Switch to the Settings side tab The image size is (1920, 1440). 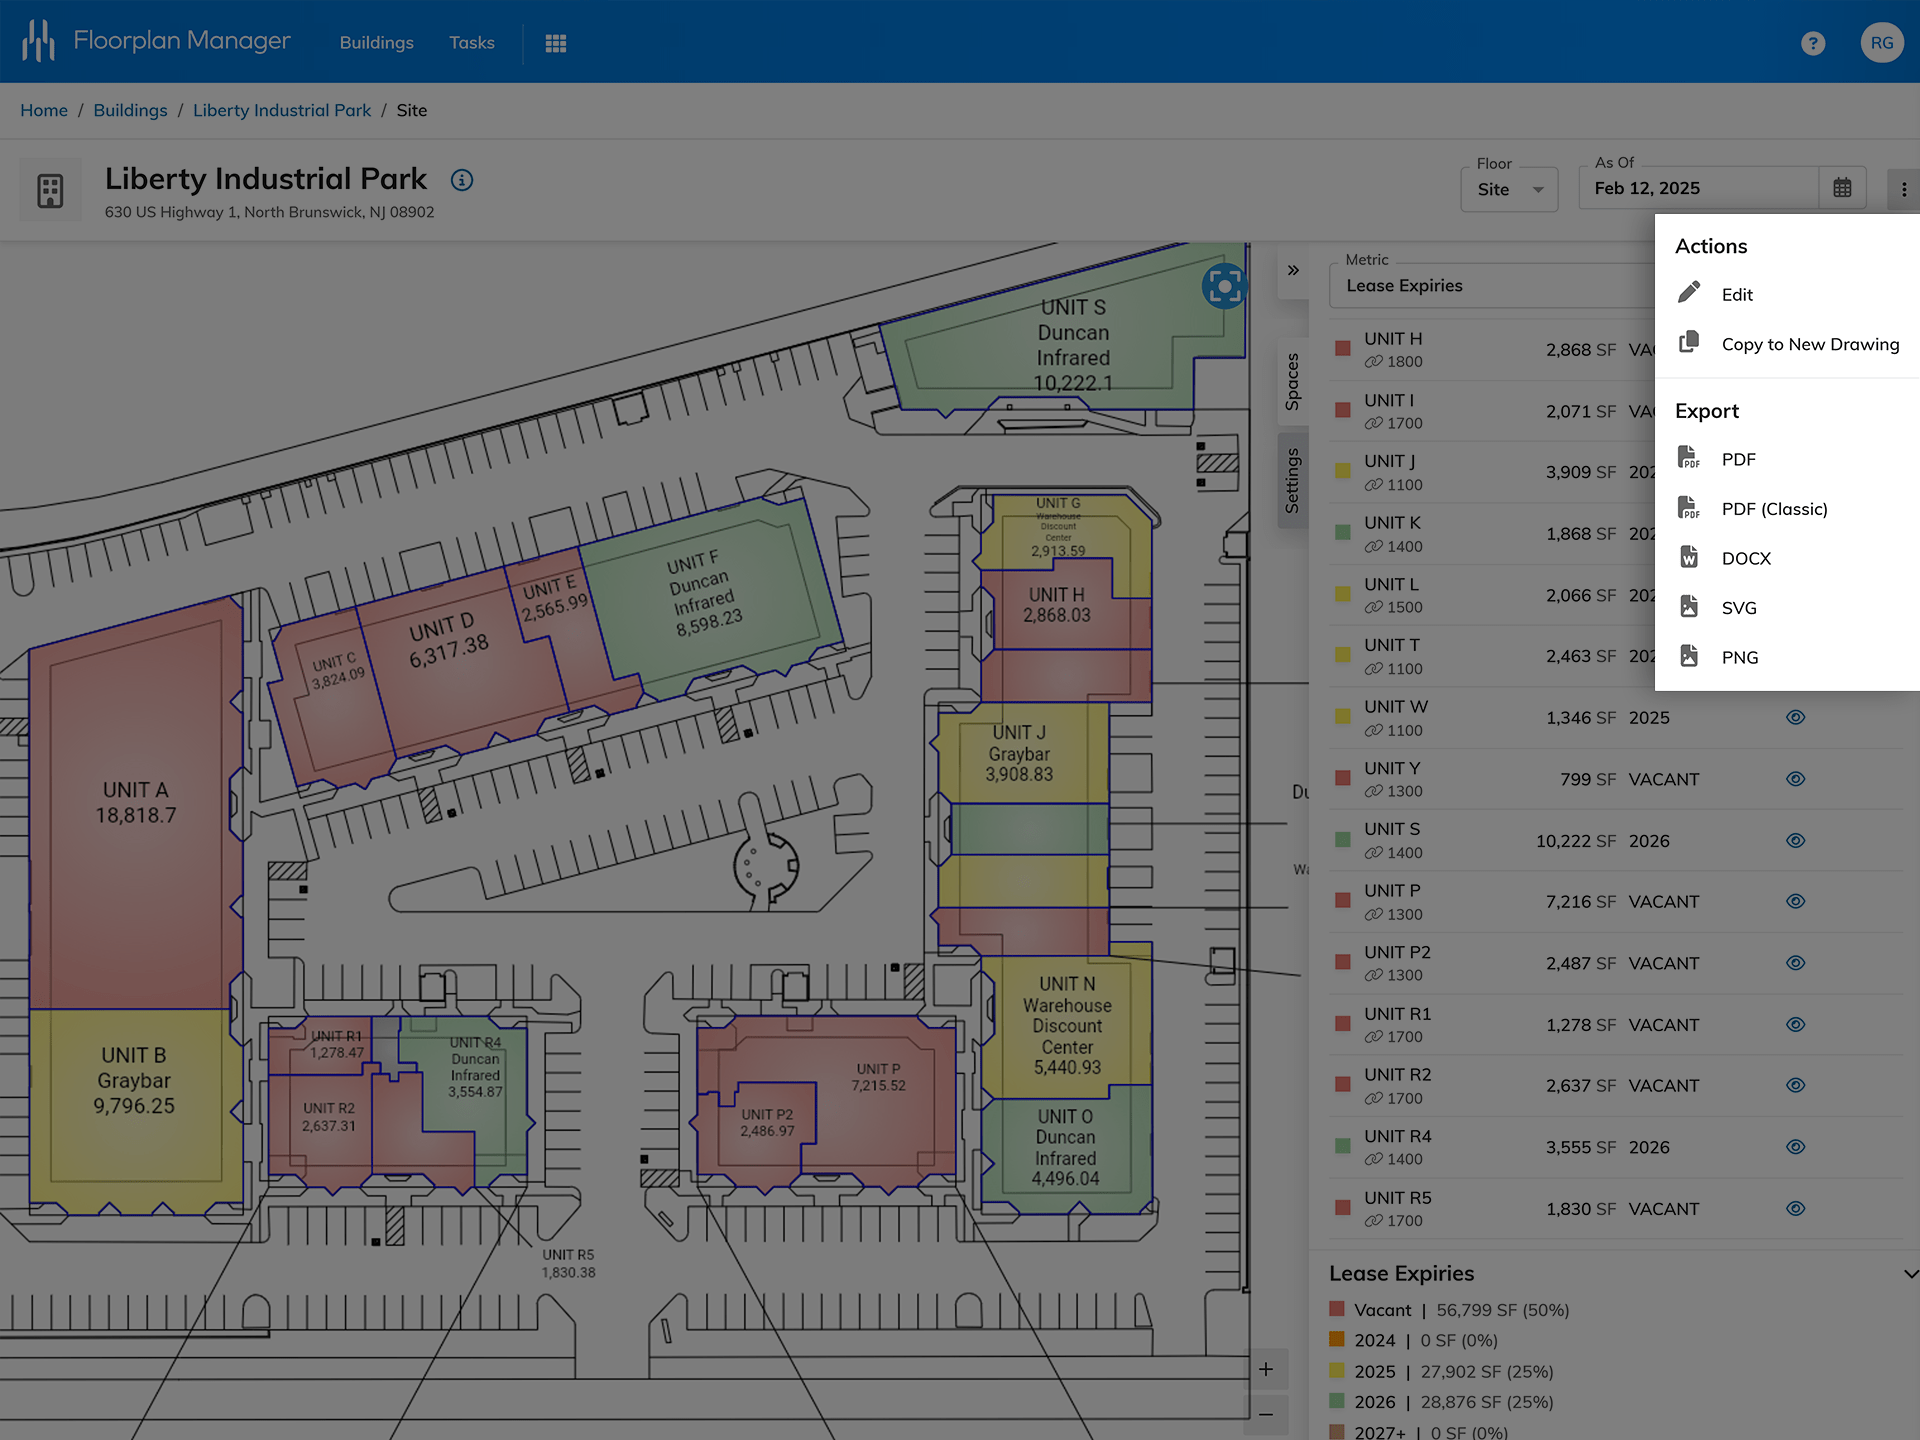(1292, 480)
